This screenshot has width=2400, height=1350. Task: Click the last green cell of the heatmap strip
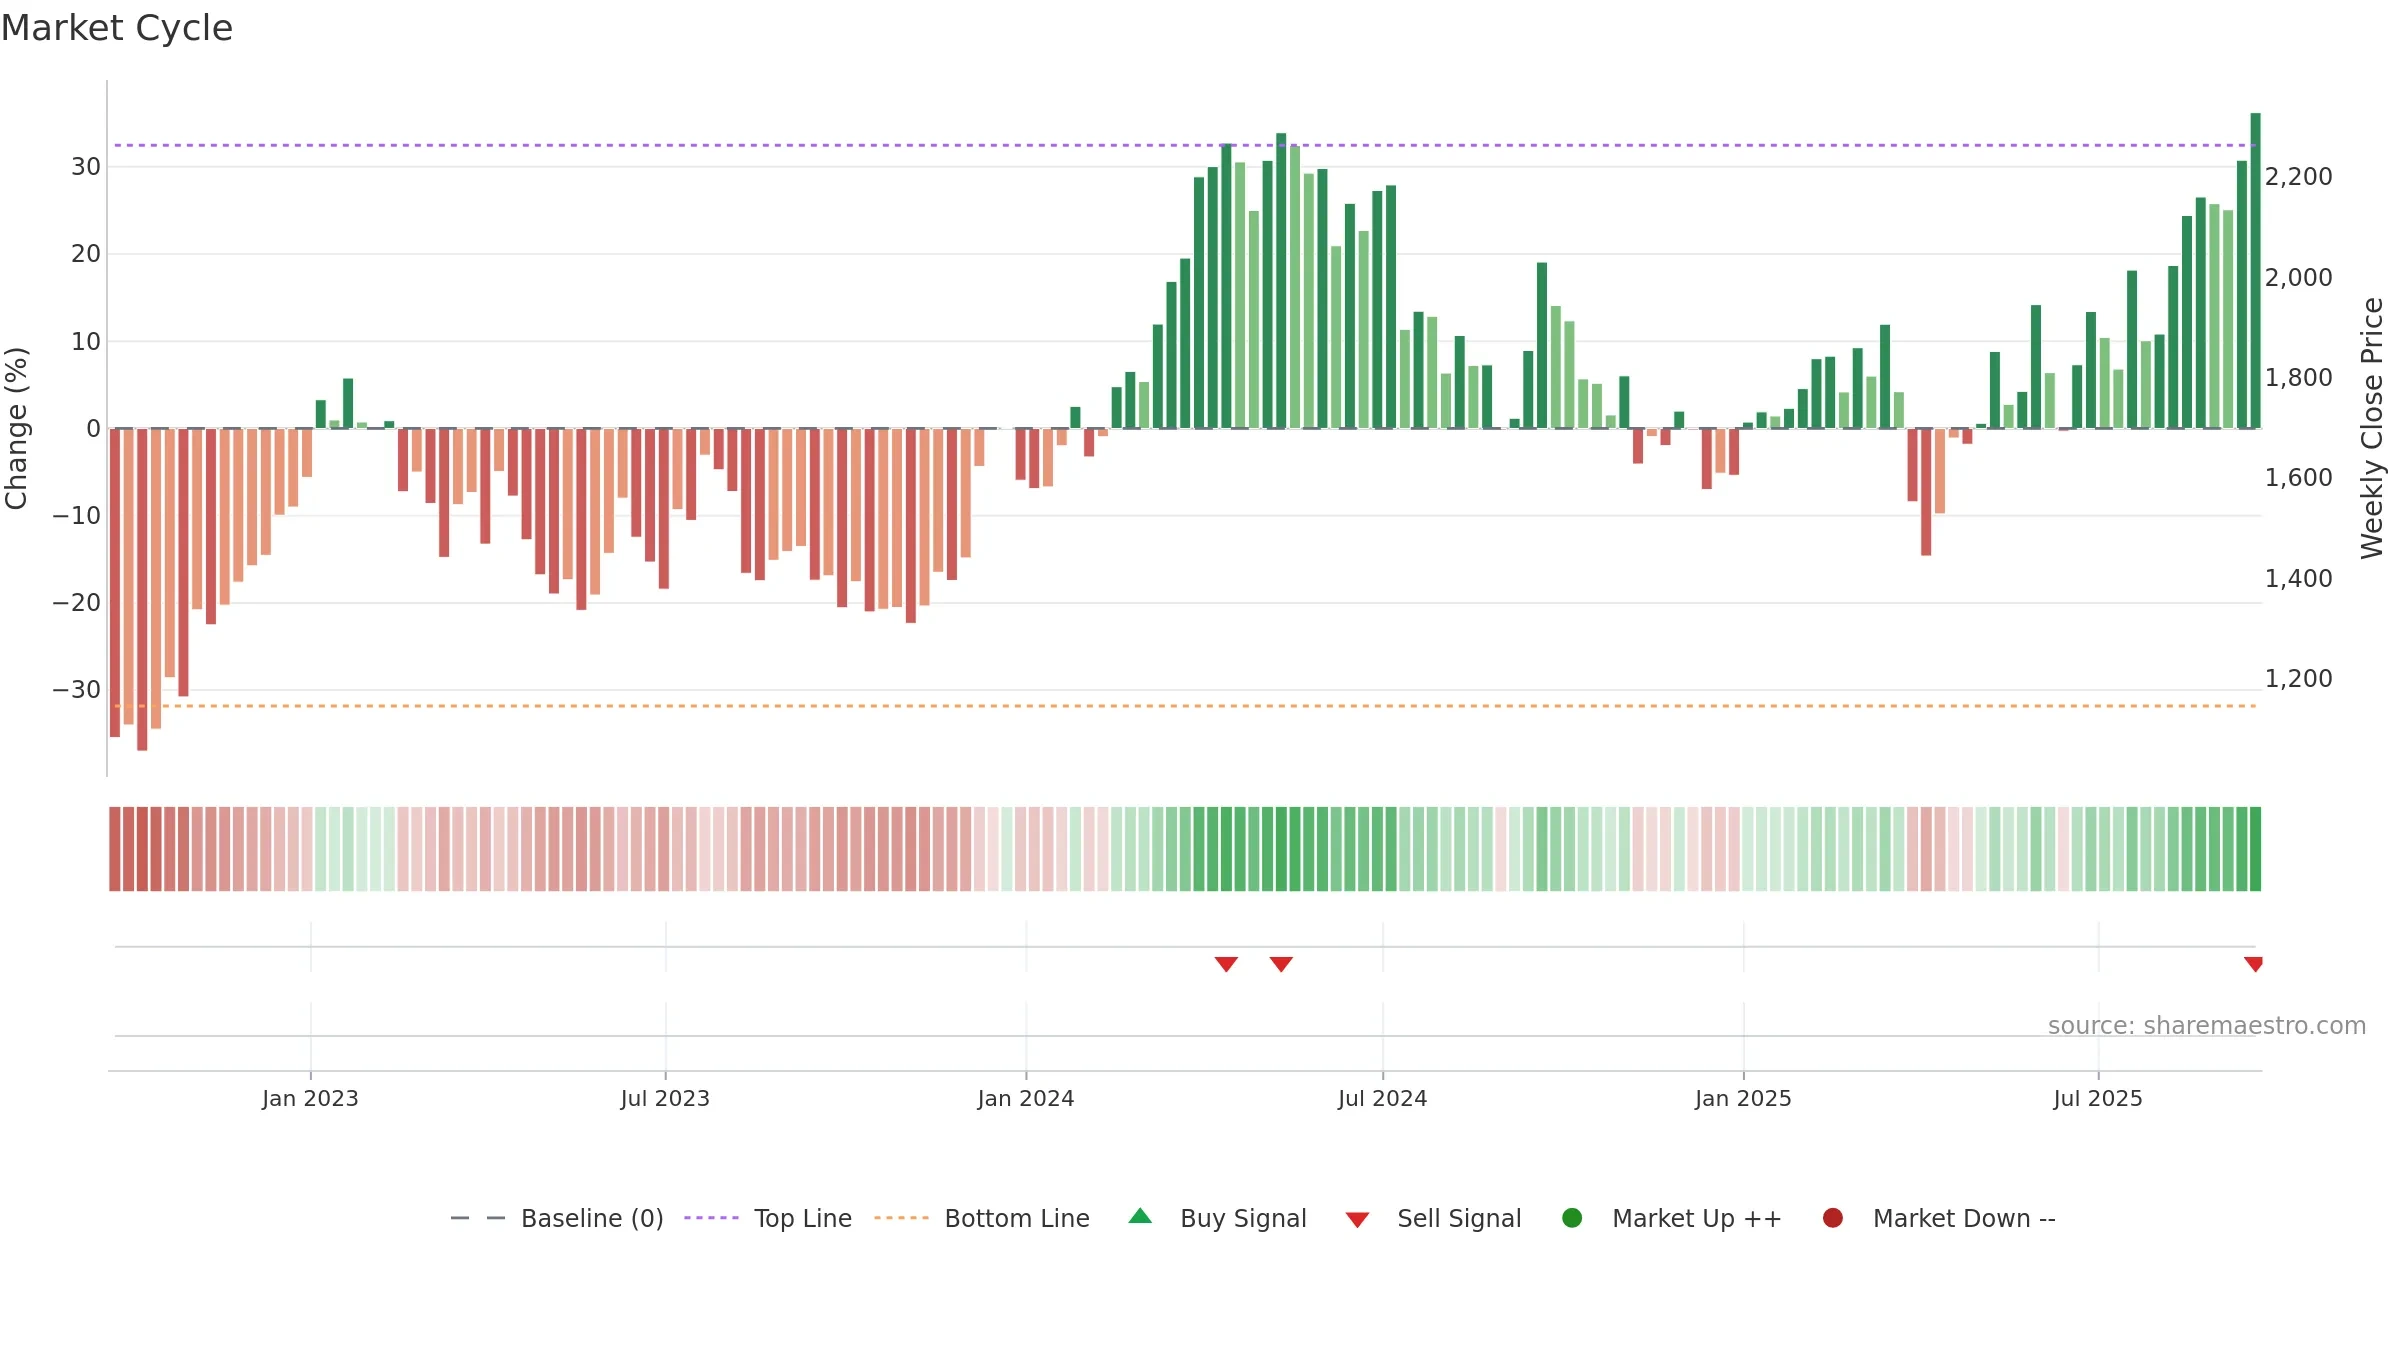[2255, 848]
